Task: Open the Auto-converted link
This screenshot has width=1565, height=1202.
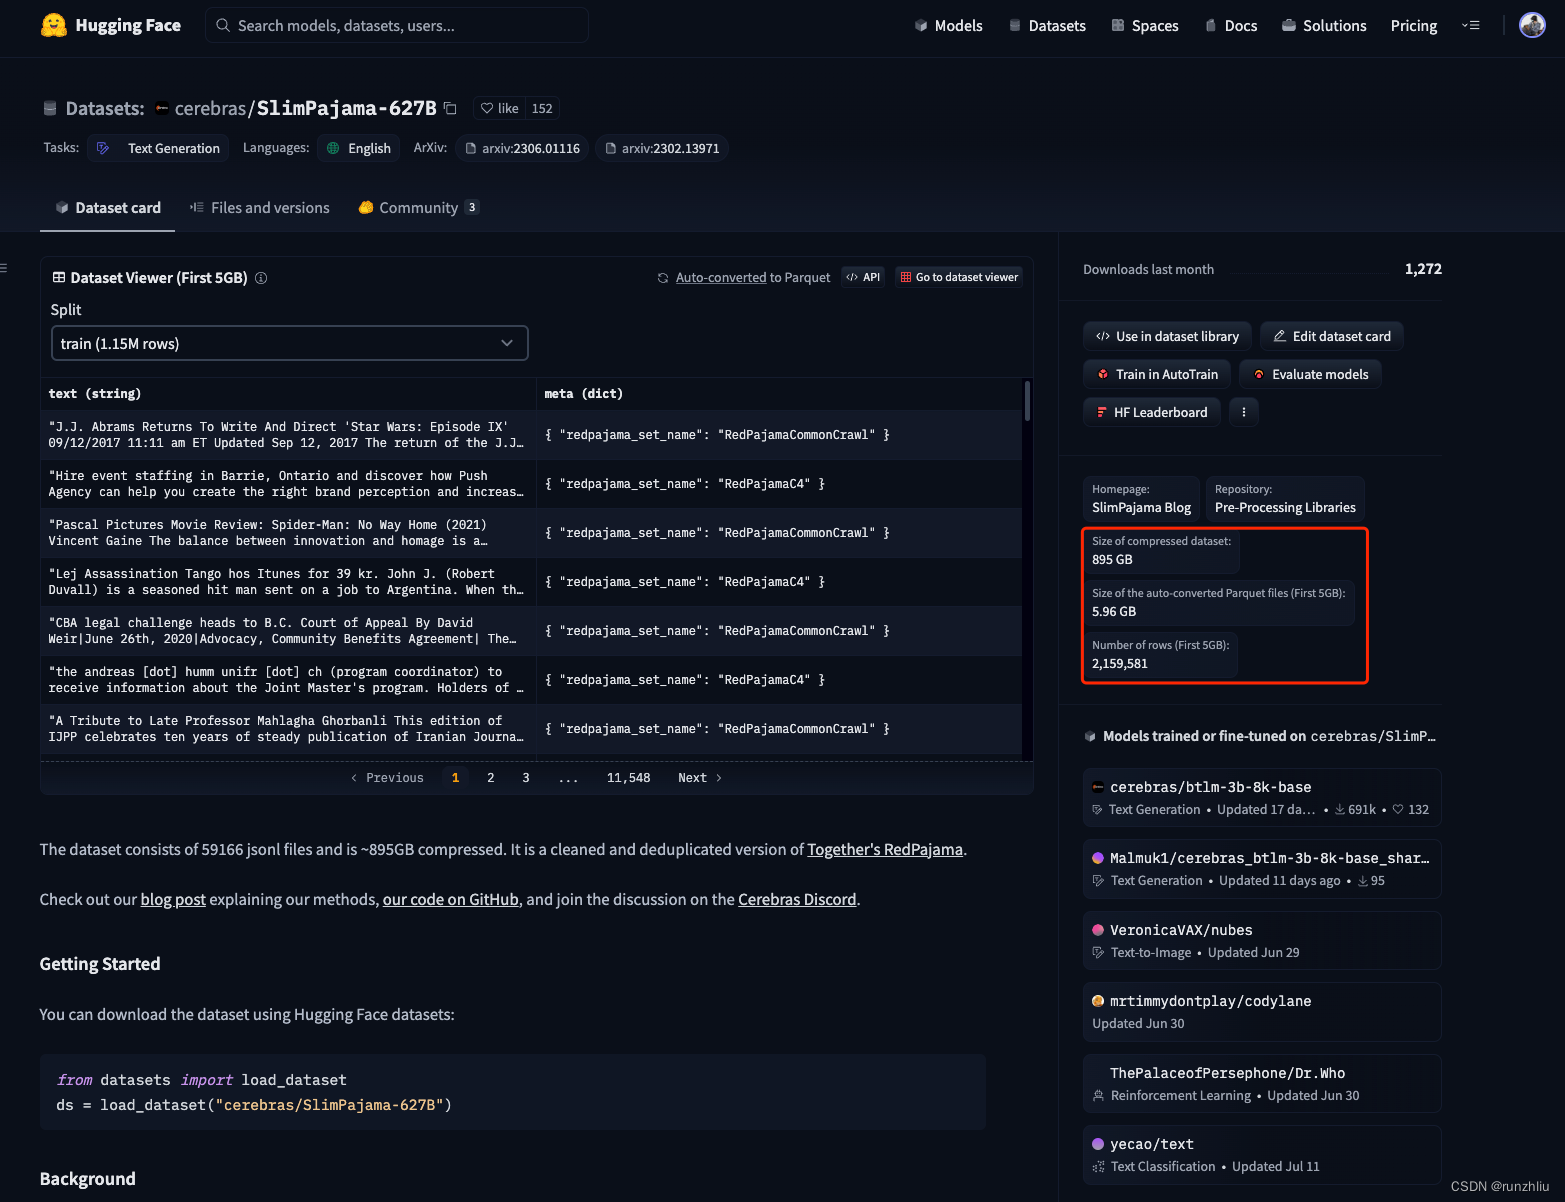Action: (x=721, y=277)
